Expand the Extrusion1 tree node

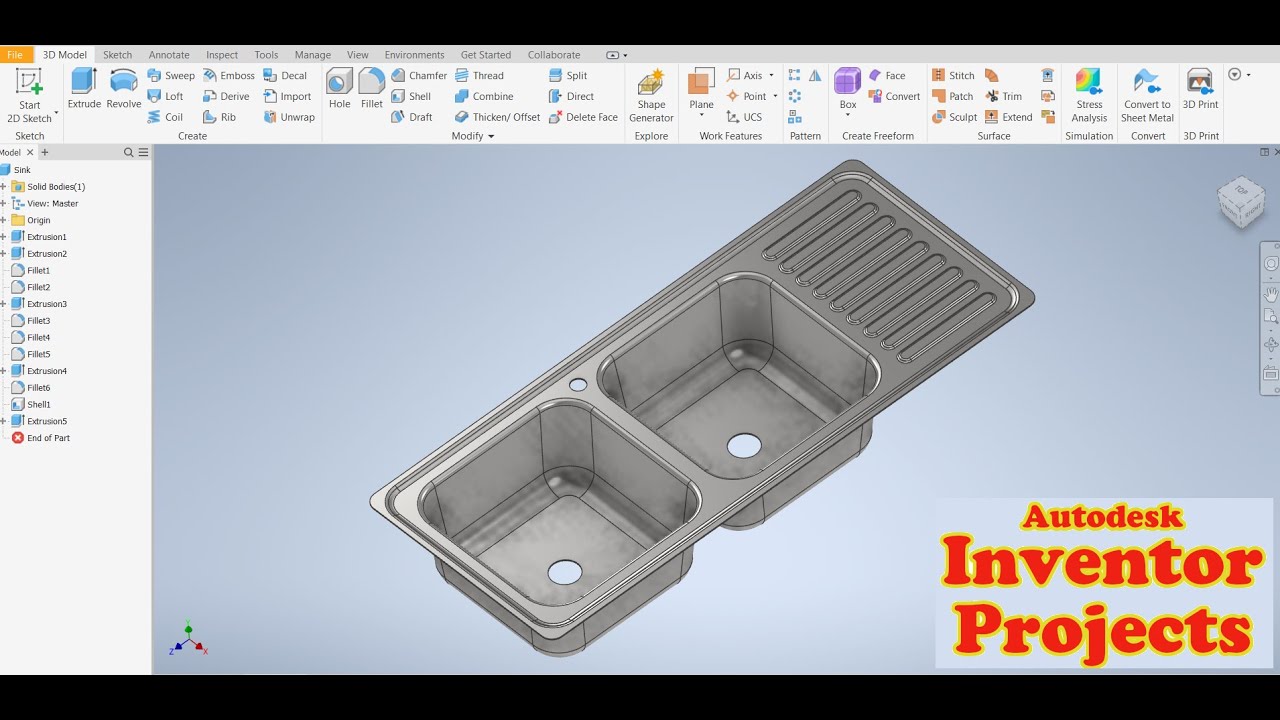tap(4, 237)
